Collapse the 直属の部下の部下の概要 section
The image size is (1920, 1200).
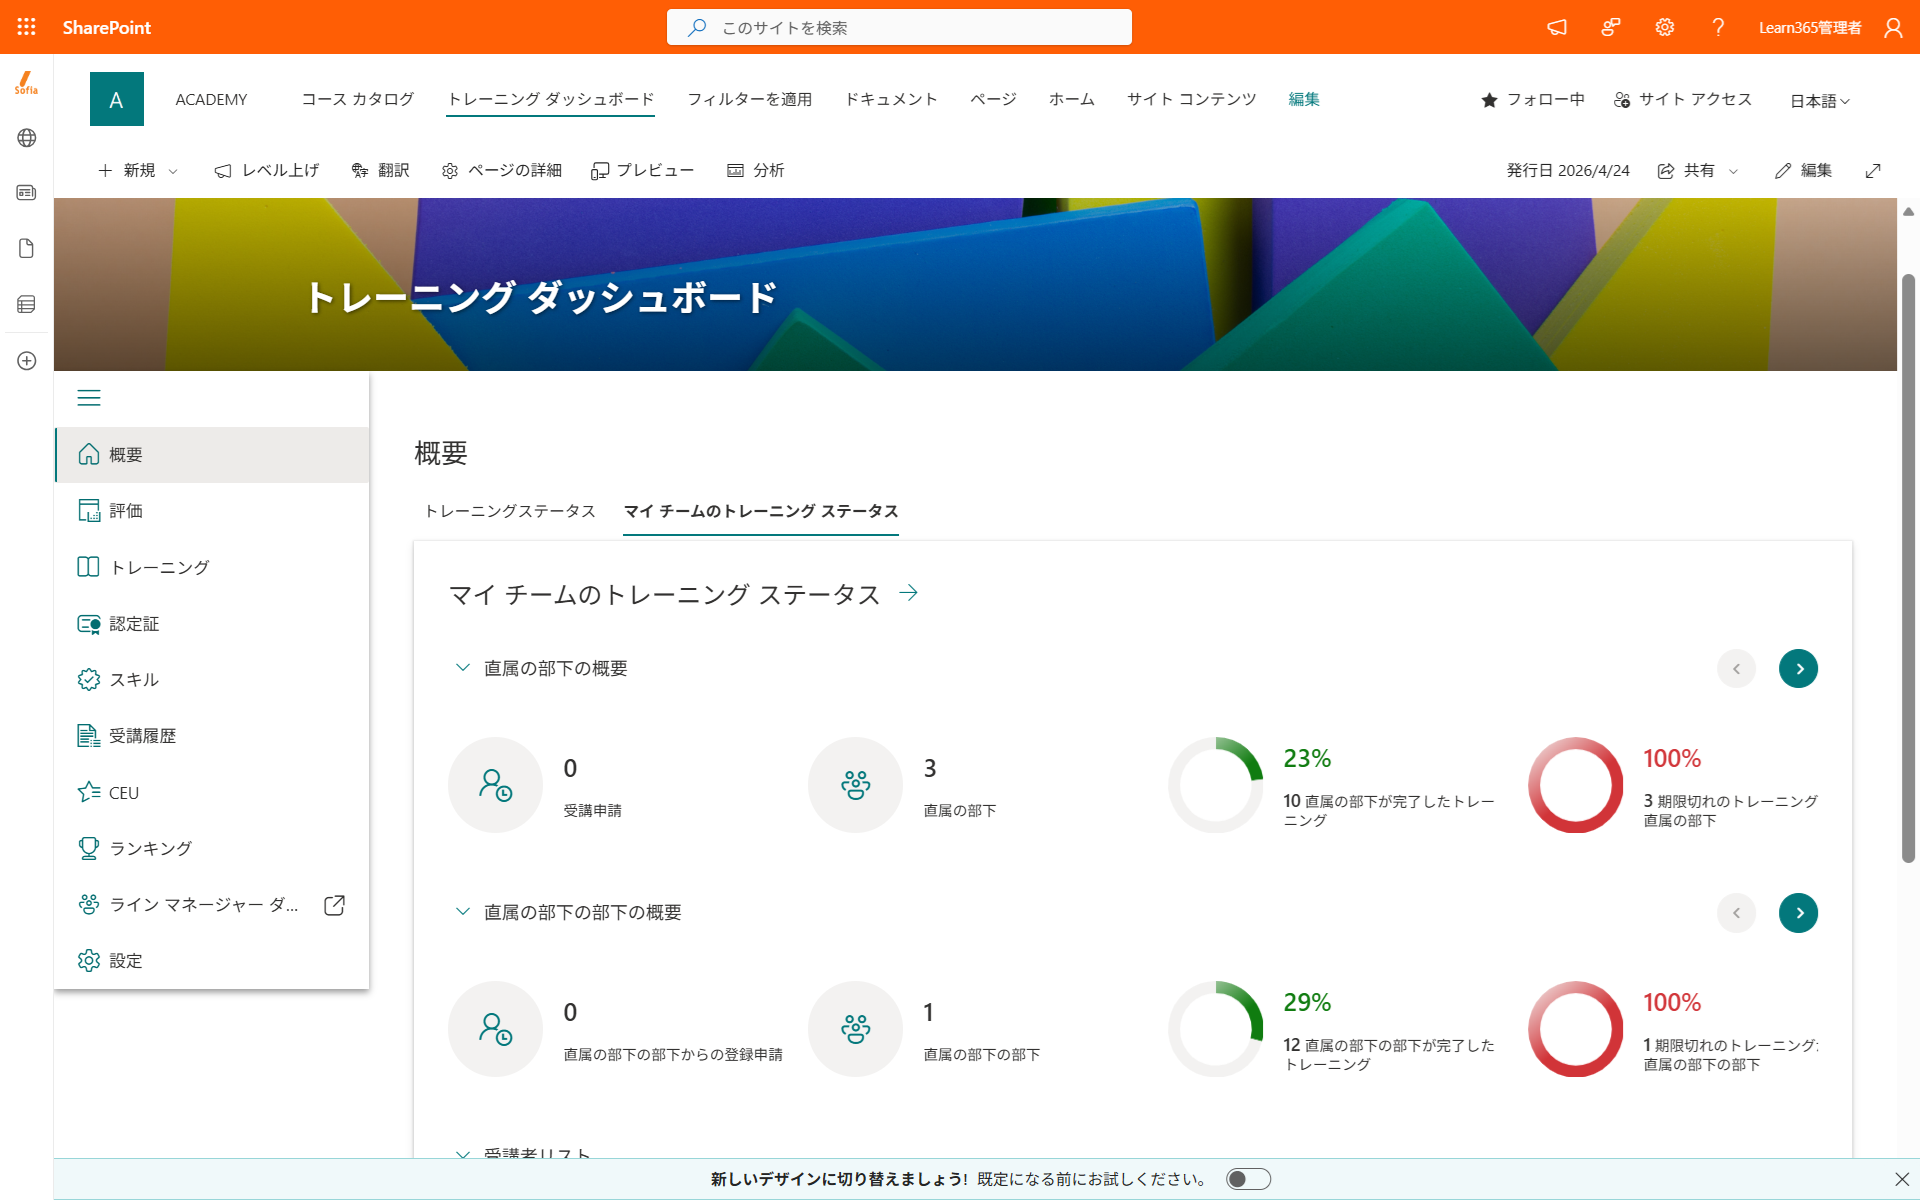tap(462, 912)
